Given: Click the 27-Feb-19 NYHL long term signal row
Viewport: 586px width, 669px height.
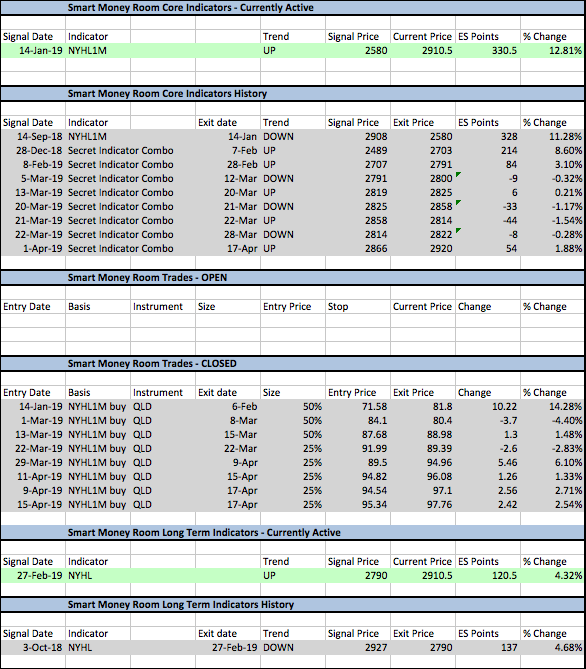Looking at the screenshot, I should pos(293,576).
